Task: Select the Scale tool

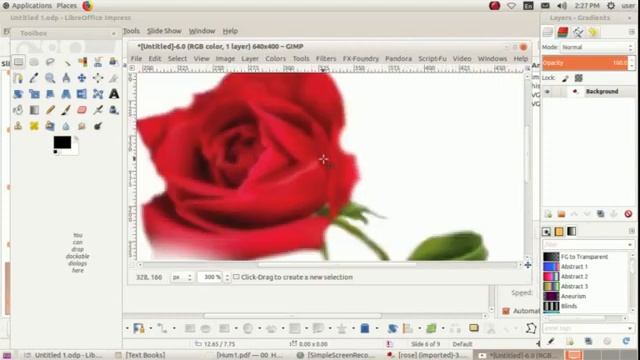Action: tap(34, 94)
